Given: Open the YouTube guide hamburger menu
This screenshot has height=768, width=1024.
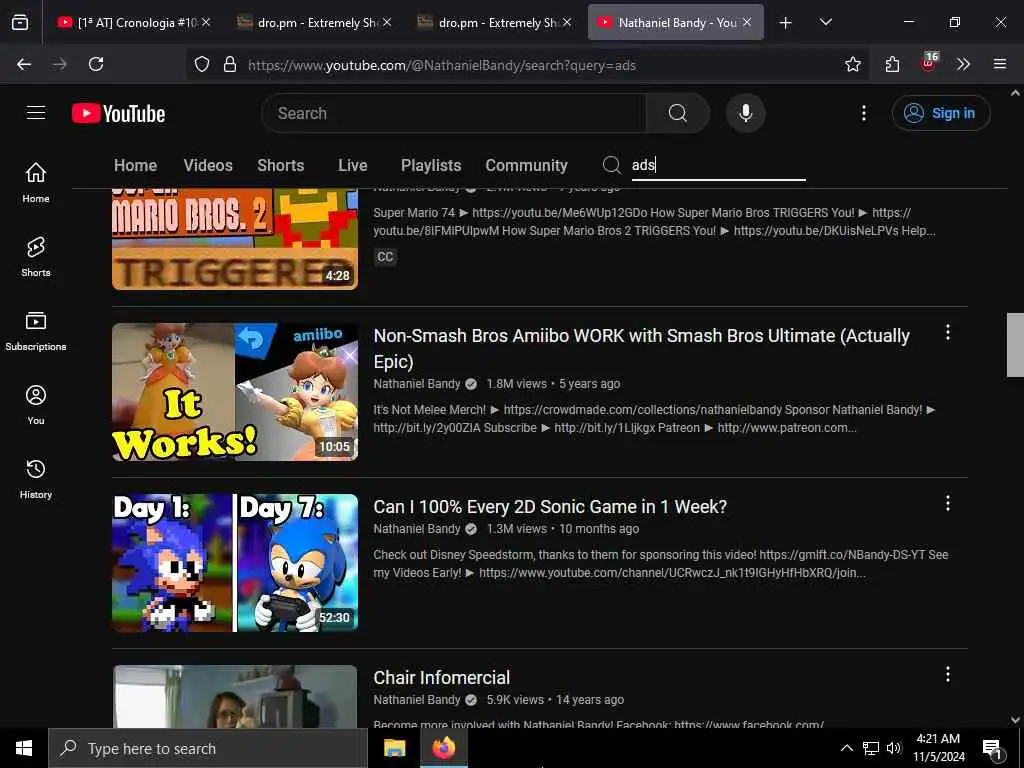Looking at the screenshot, I should coord(36,113).
